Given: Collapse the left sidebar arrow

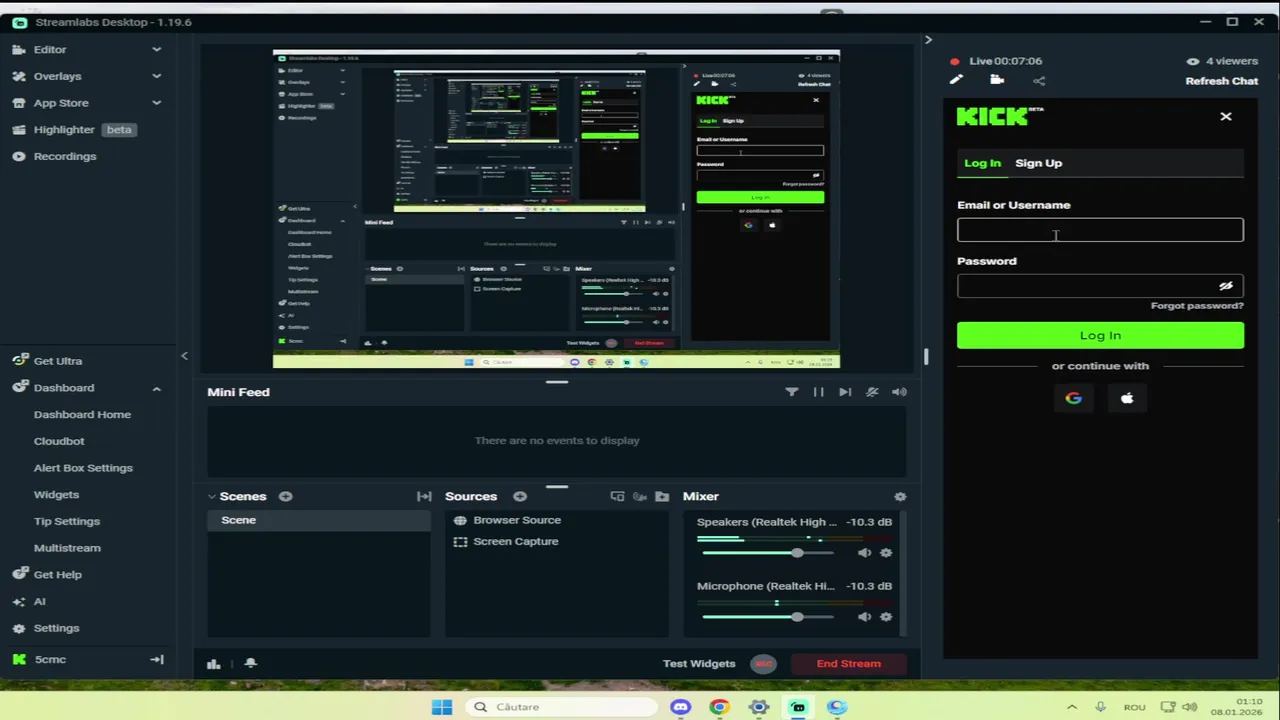Looking at the screenshot, I should pyautogui.click(x=184, y=356).
